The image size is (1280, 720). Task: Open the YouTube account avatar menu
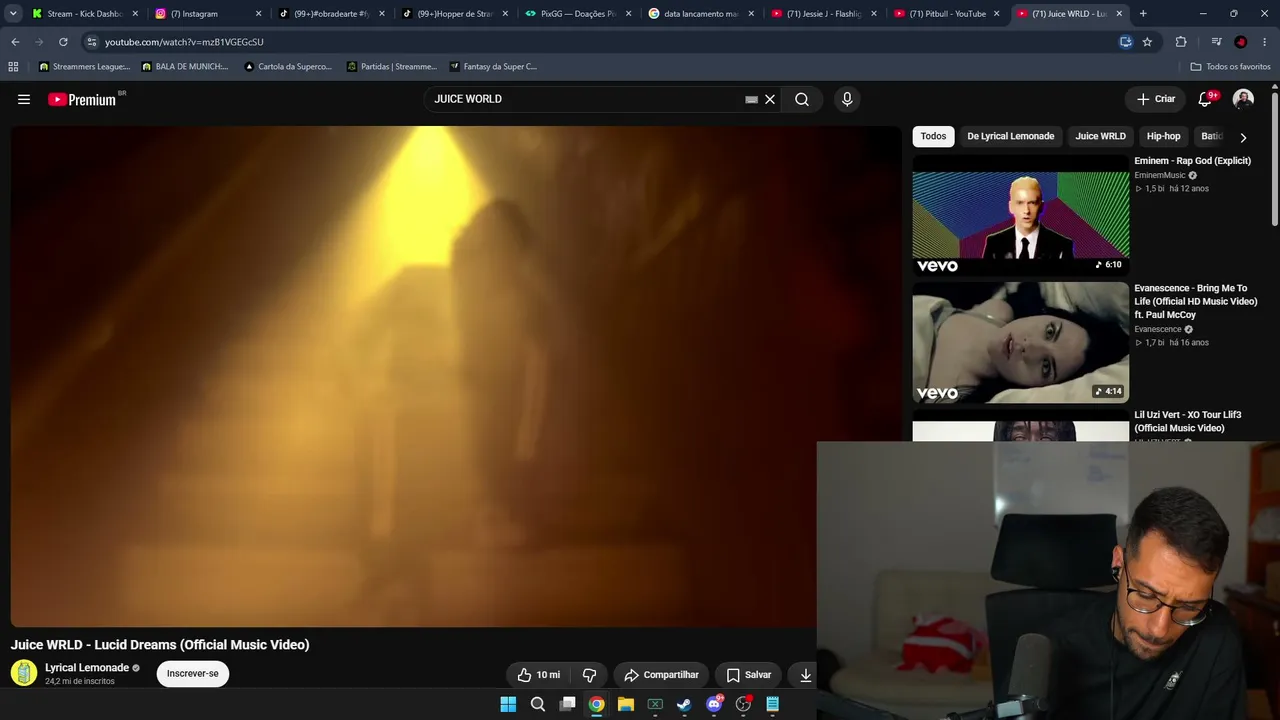[x=1243, y=99]
